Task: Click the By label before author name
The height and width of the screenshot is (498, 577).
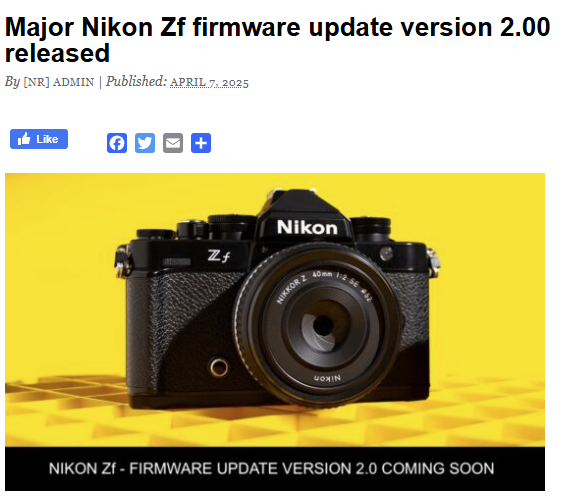Action: (12, 82)
